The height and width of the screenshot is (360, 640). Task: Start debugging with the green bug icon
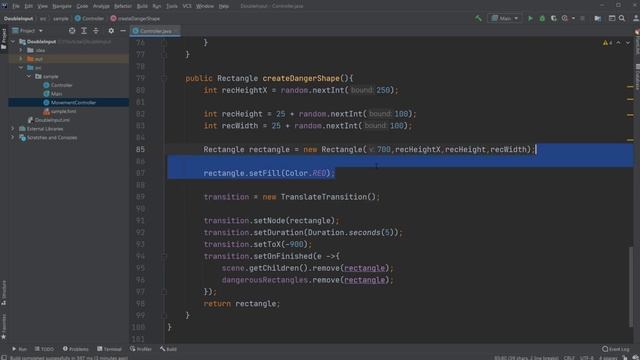click(x=542, y=18)
